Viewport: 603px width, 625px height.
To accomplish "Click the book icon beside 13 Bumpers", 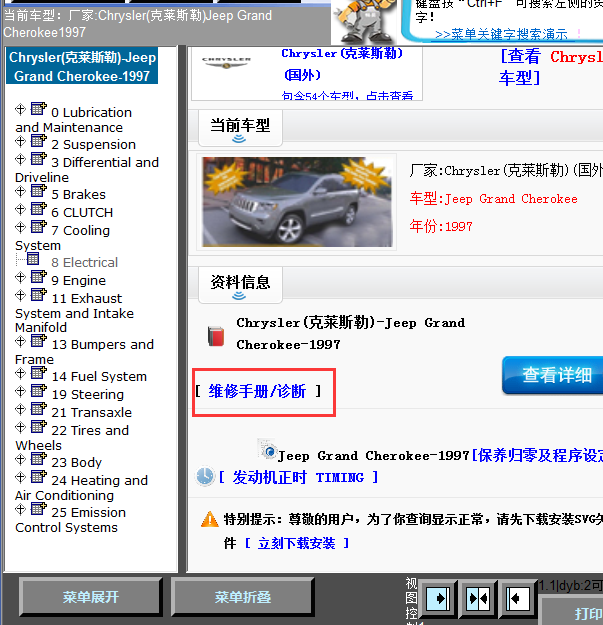I will [x=39, y=341].
